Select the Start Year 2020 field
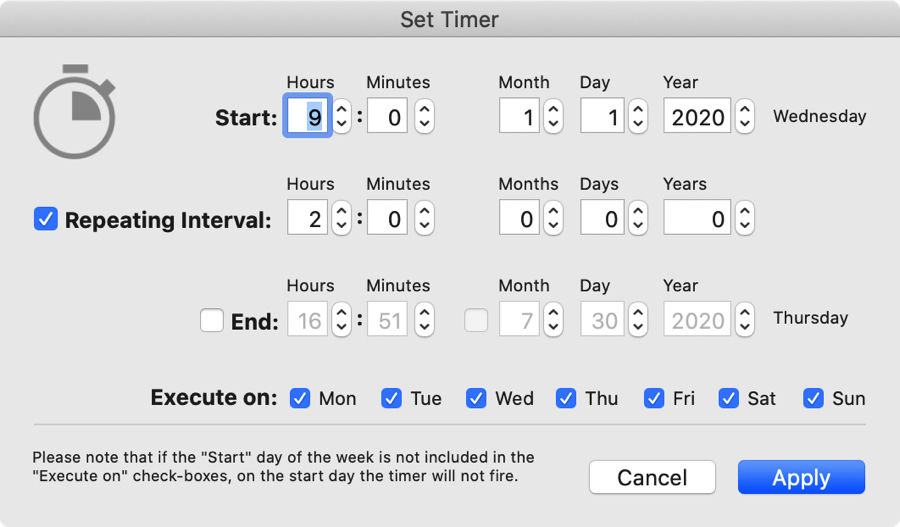The image size is (900, 527). click(x=697, y=117)
